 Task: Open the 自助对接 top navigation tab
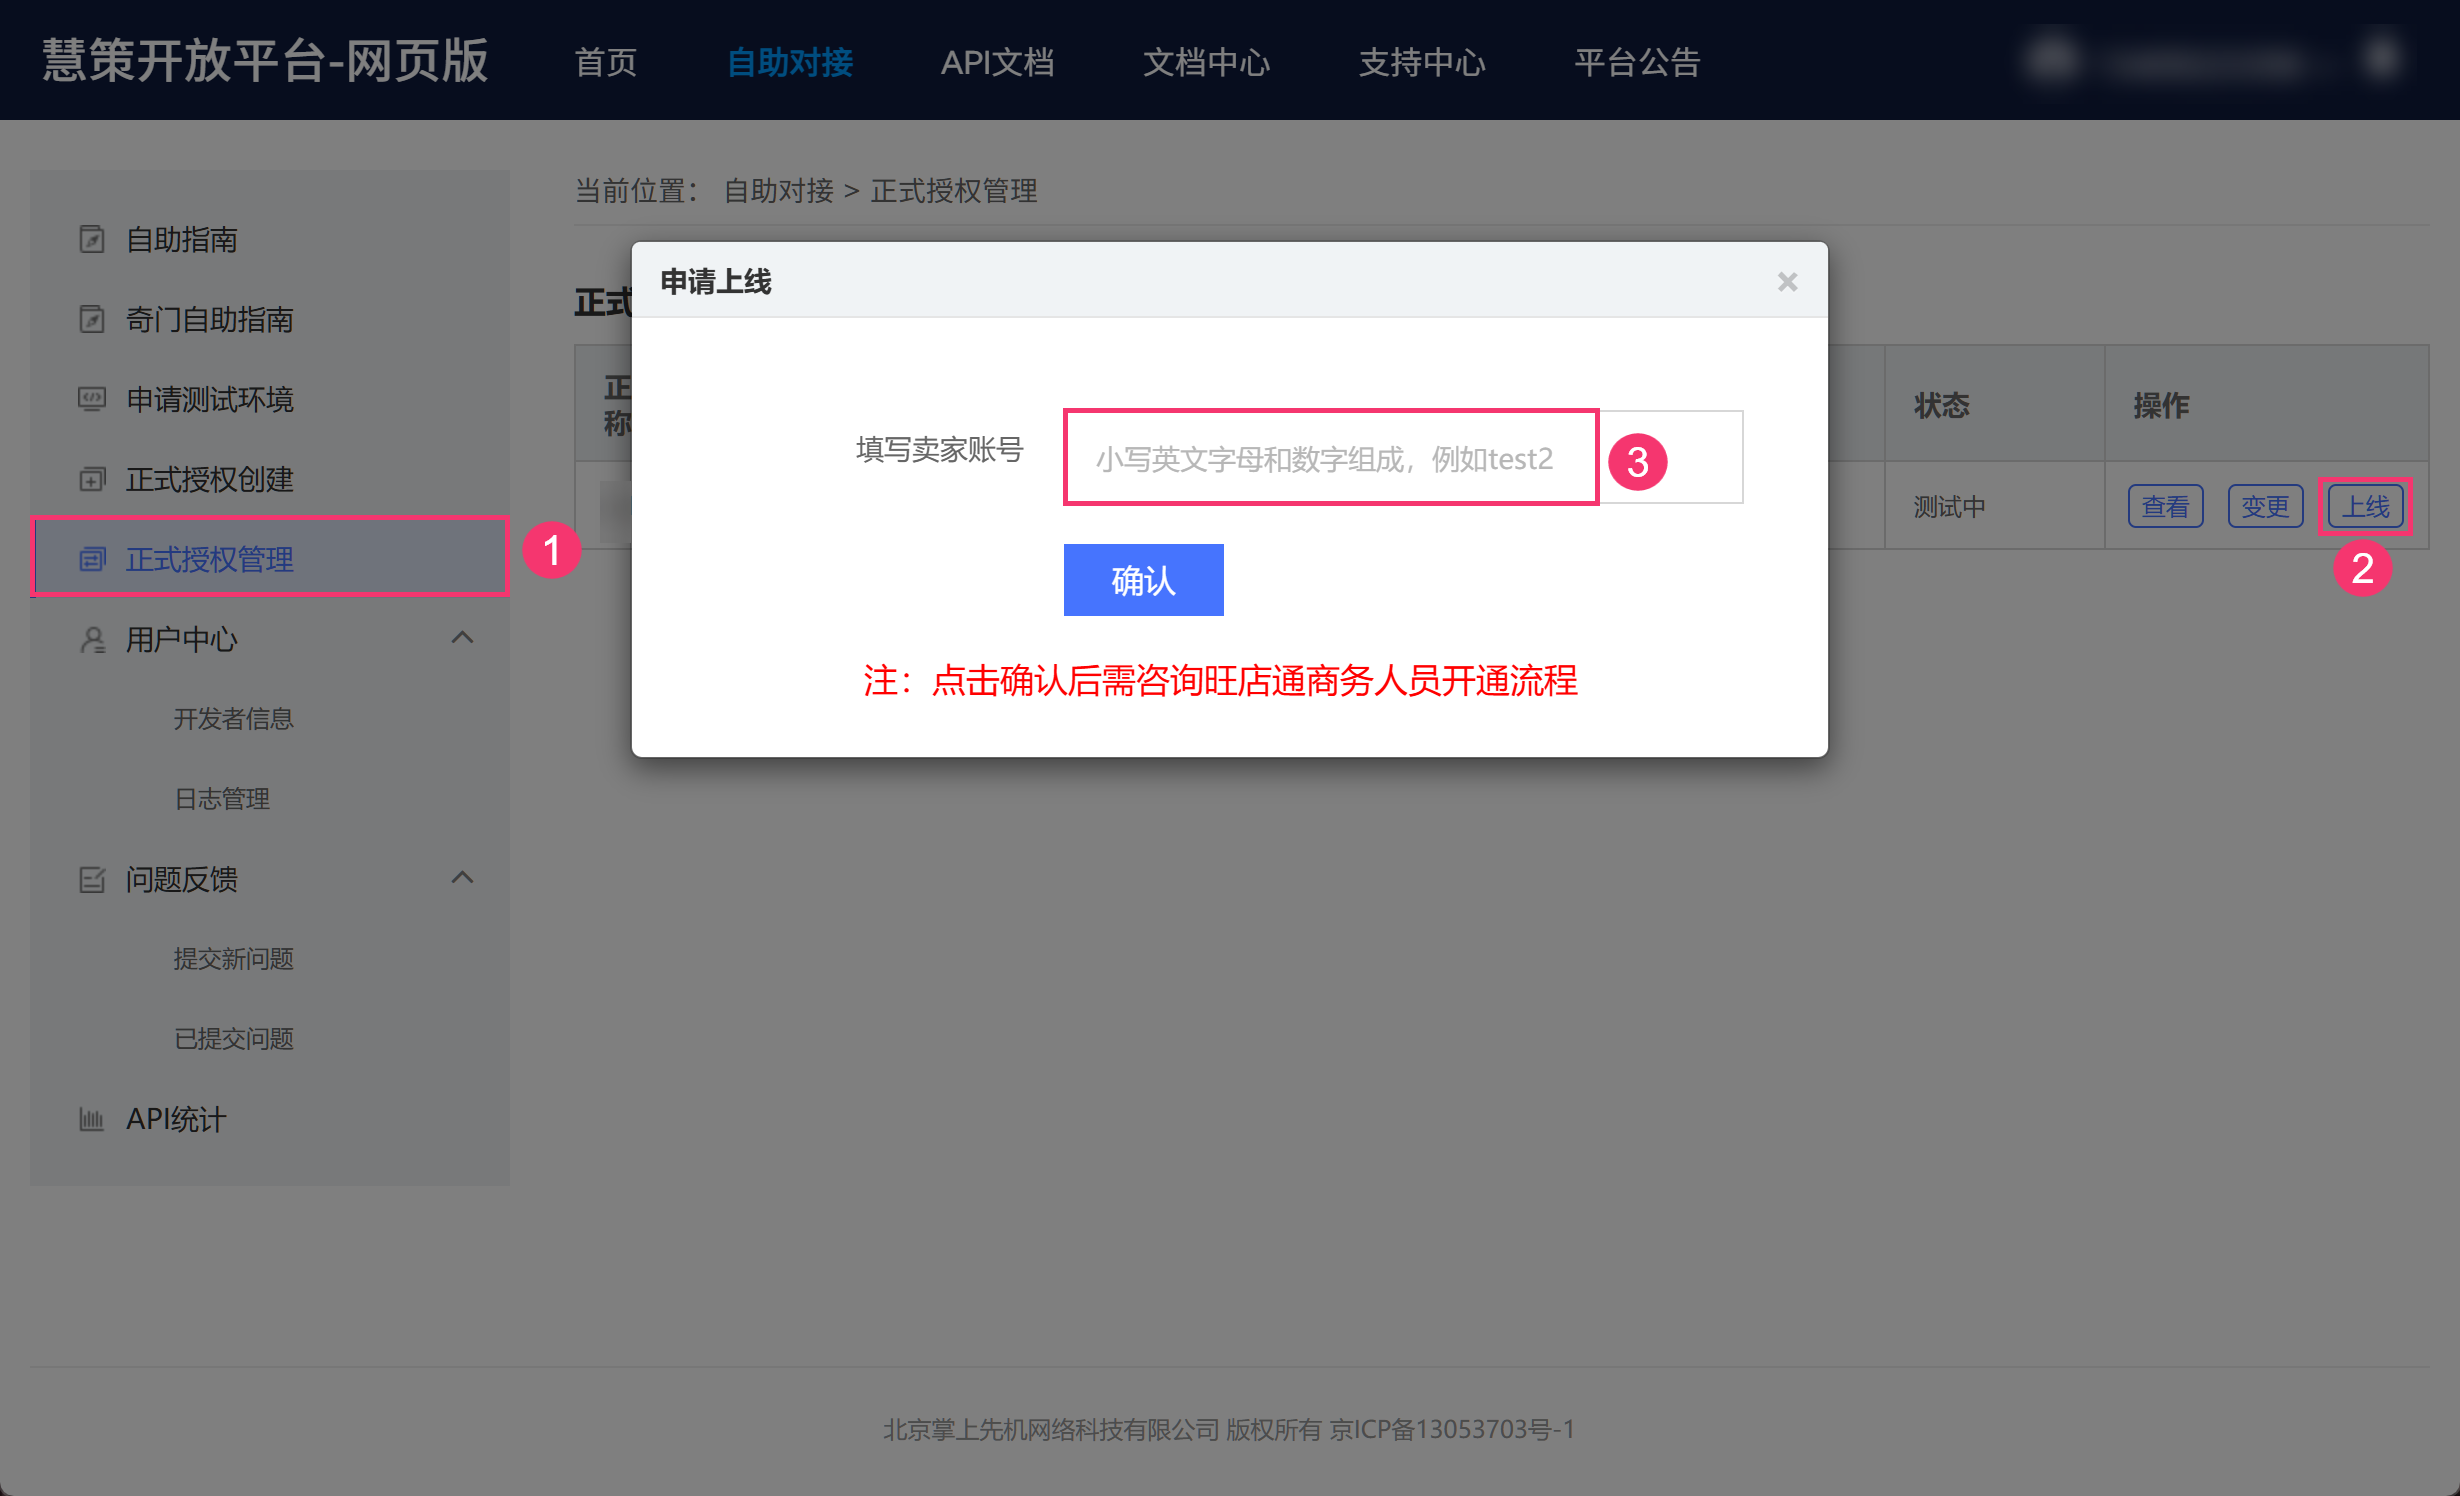pyautogui.click(x=789, y=62)
